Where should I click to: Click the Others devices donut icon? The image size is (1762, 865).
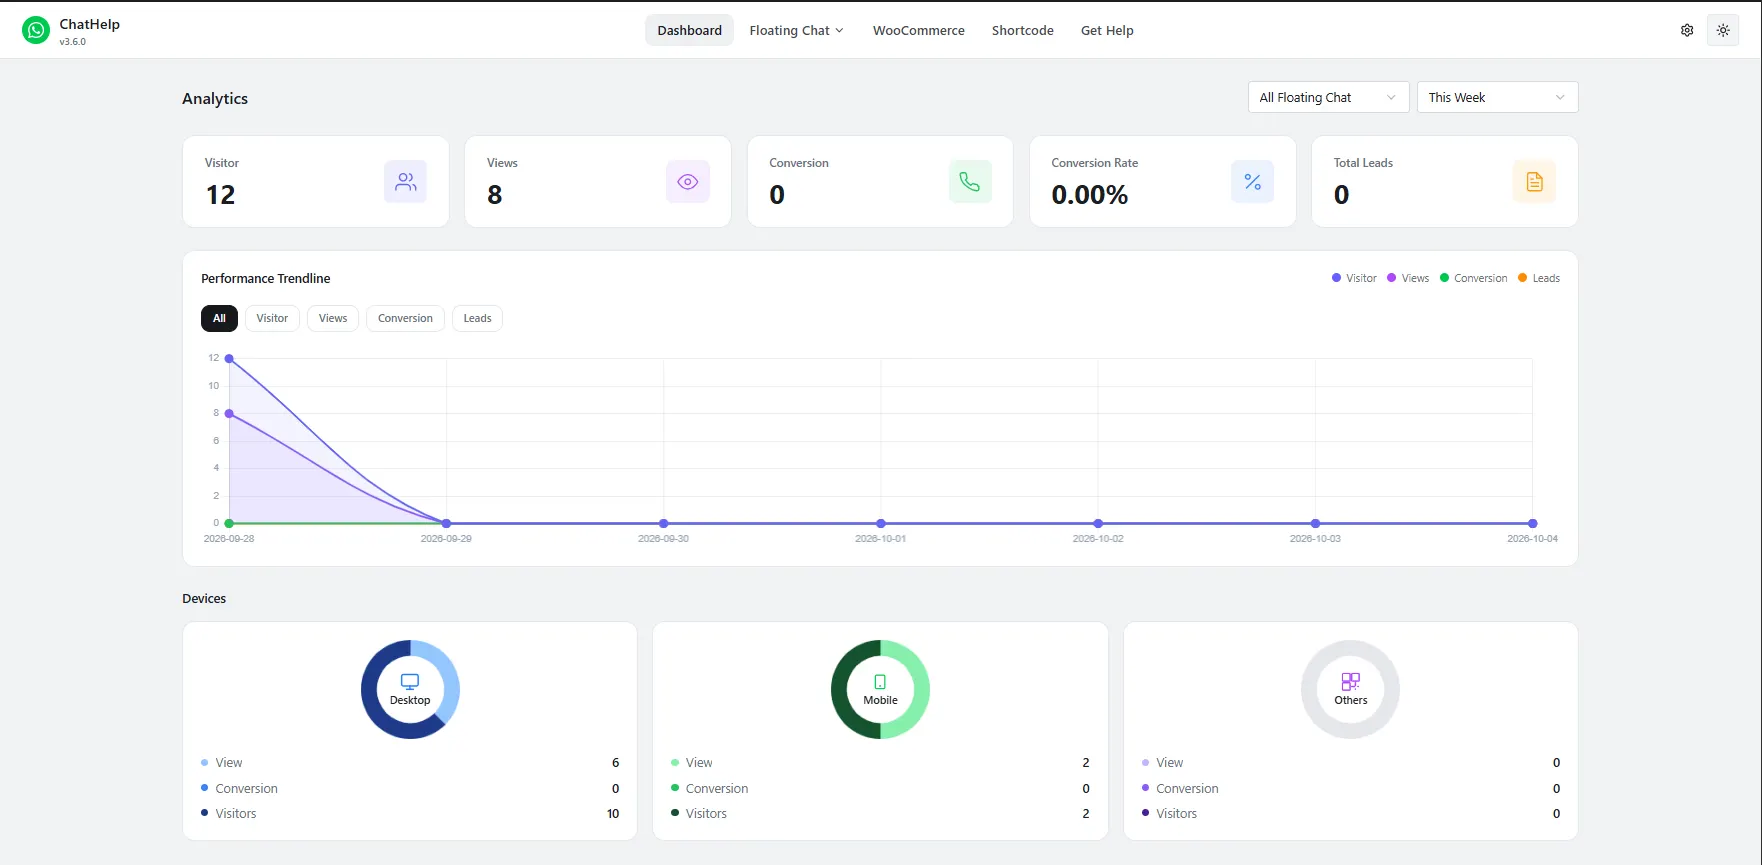coord(1351,682)
